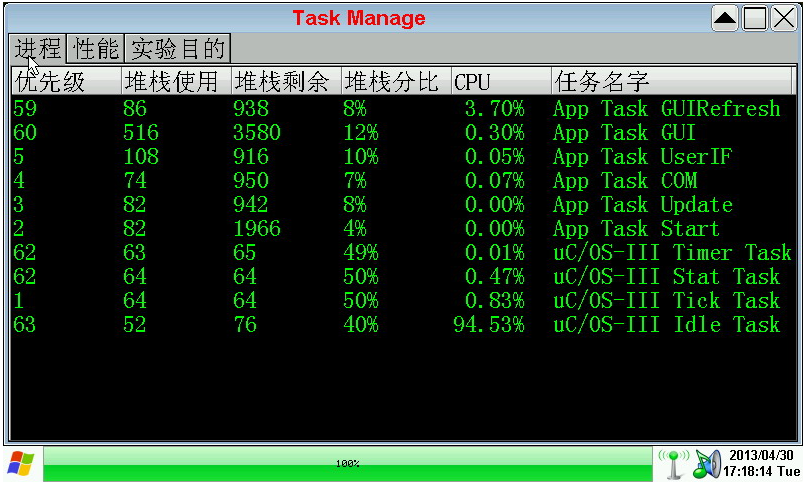Click the 堆栈使用 column header
This screenshot has height=485, width=809.
pos(176,81)
